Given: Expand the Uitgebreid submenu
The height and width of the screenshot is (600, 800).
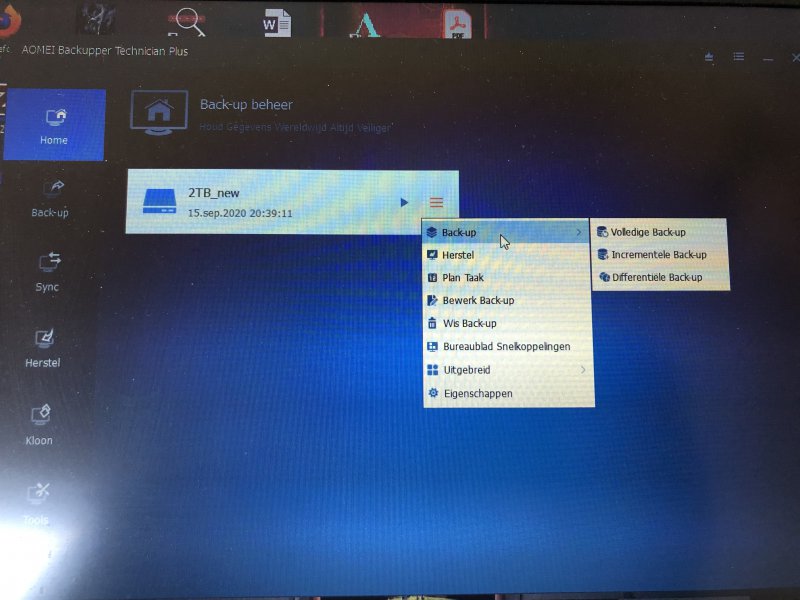Looking at the screenshot, I should (509, 370).
